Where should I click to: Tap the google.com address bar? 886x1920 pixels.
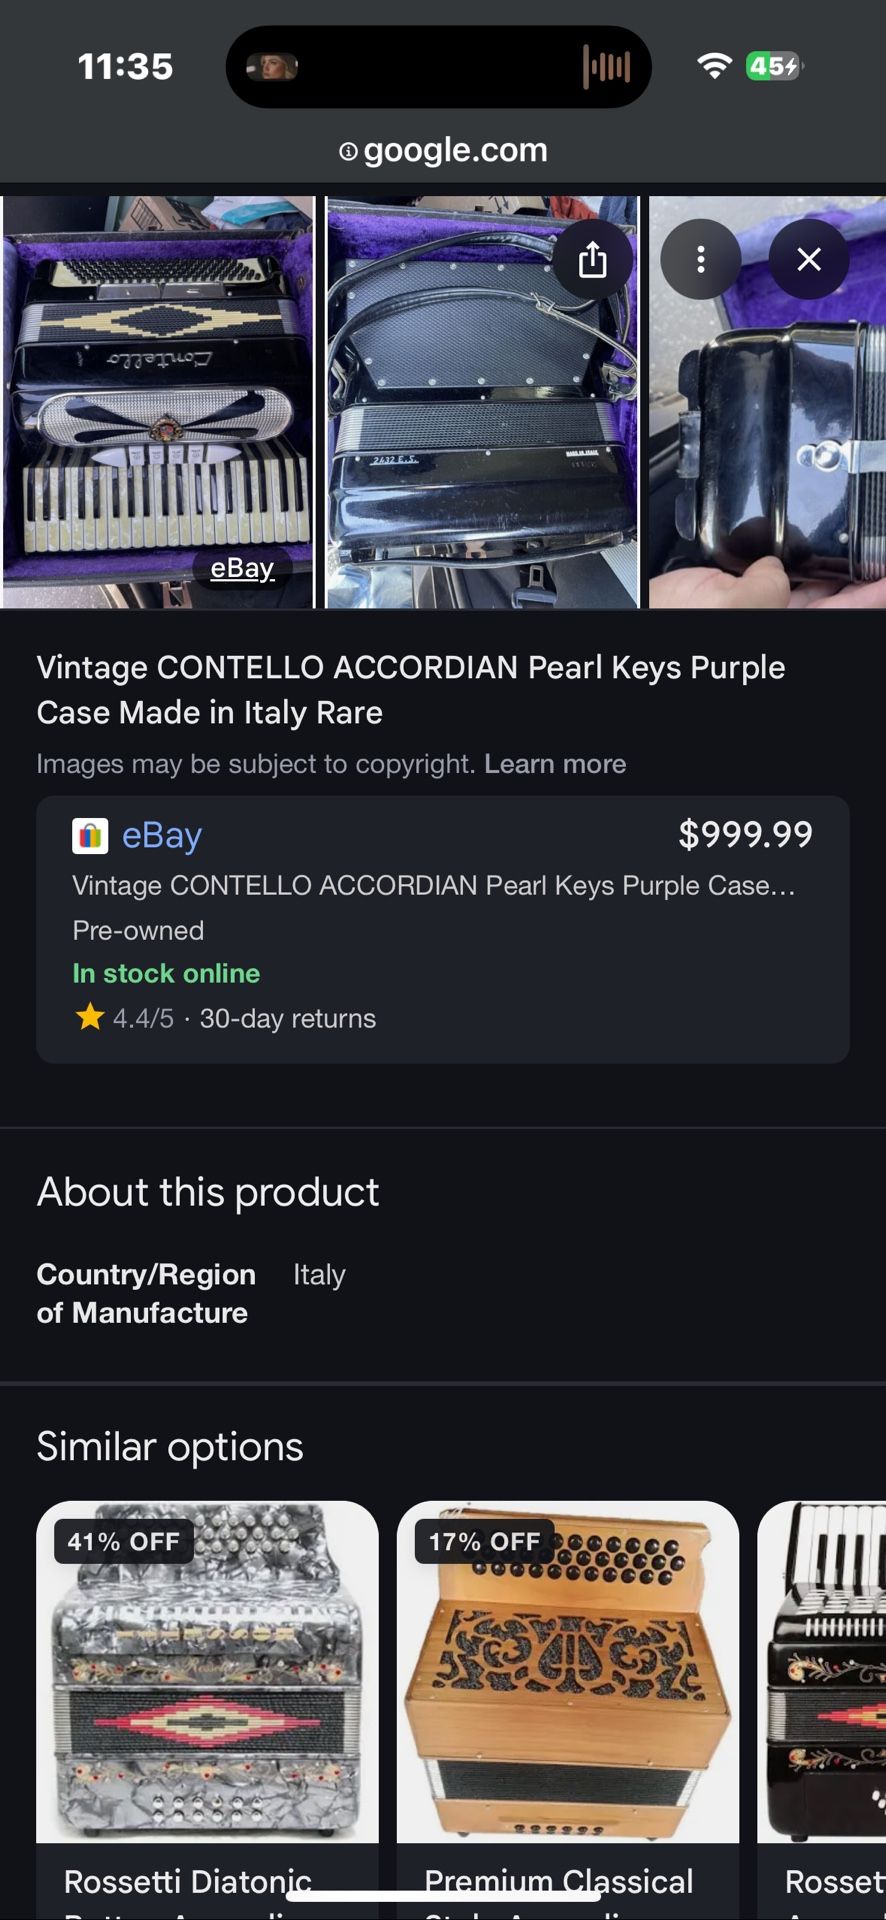(455, 150)
